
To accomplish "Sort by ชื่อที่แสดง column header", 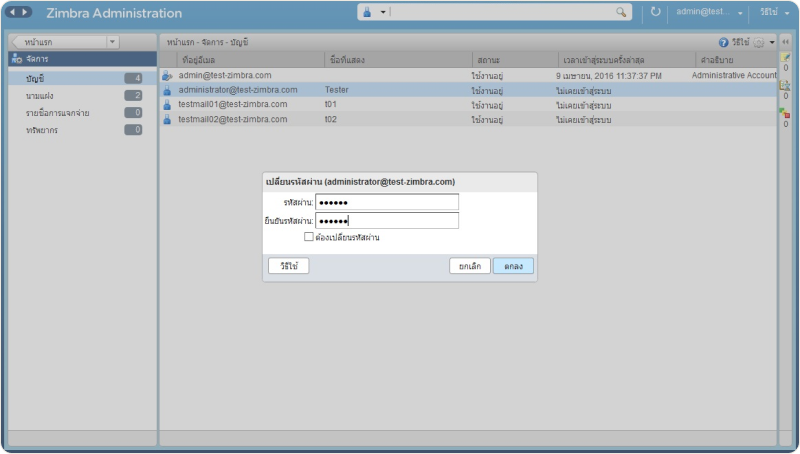I will coord(398,60).
